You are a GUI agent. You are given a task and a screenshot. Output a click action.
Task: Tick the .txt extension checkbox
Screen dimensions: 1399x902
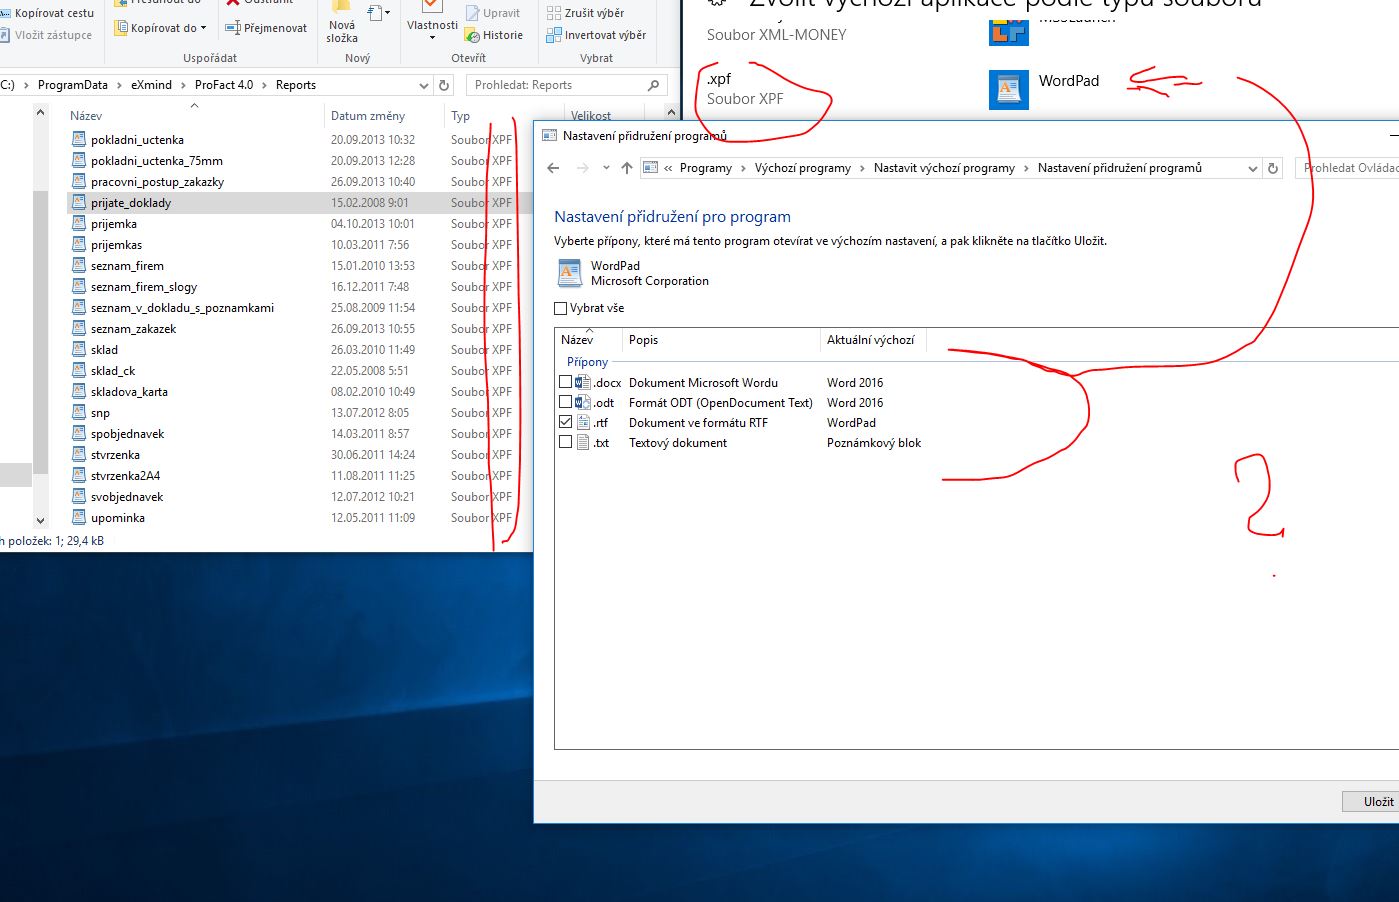[566, 442]
